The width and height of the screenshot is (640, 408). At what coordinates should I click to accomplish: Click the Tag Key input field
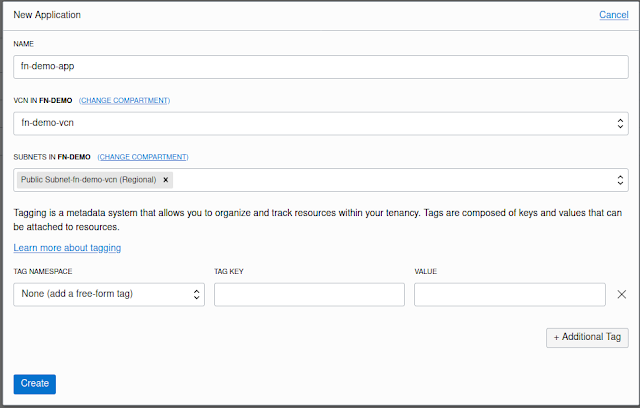coord(309,294)
